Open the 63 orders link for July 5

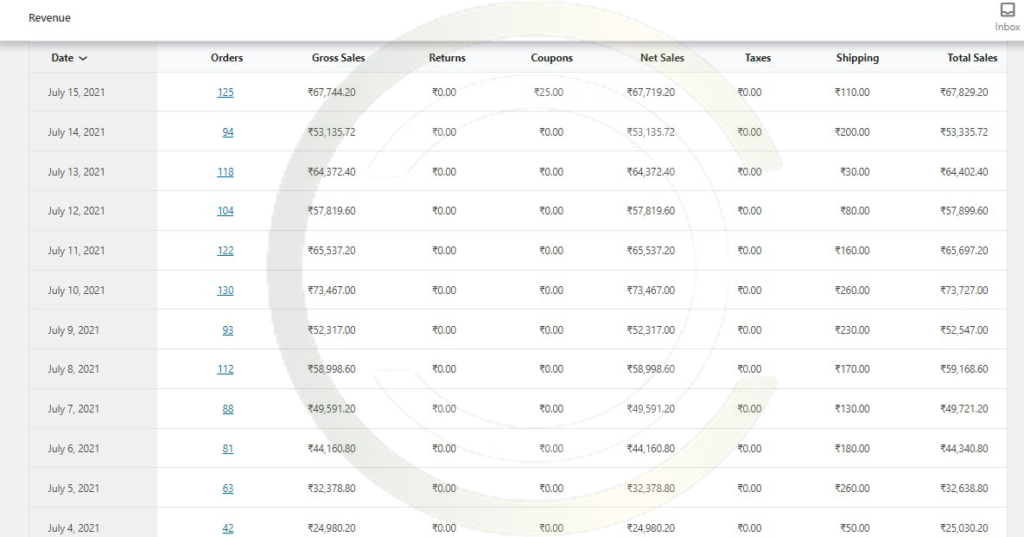tap(228, 488)
